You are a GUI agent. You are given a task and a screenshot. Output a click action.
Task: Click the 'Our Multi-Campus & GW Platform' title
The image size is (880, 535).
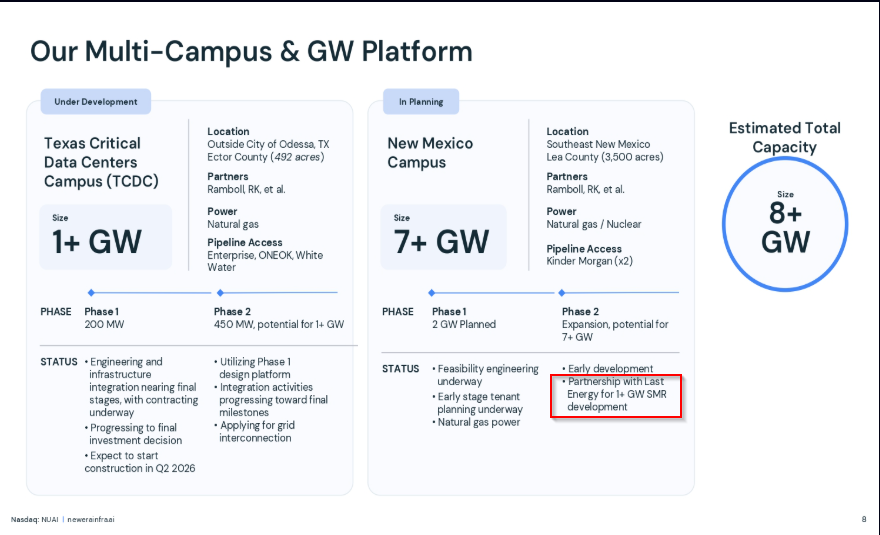(x=251, y=52)
